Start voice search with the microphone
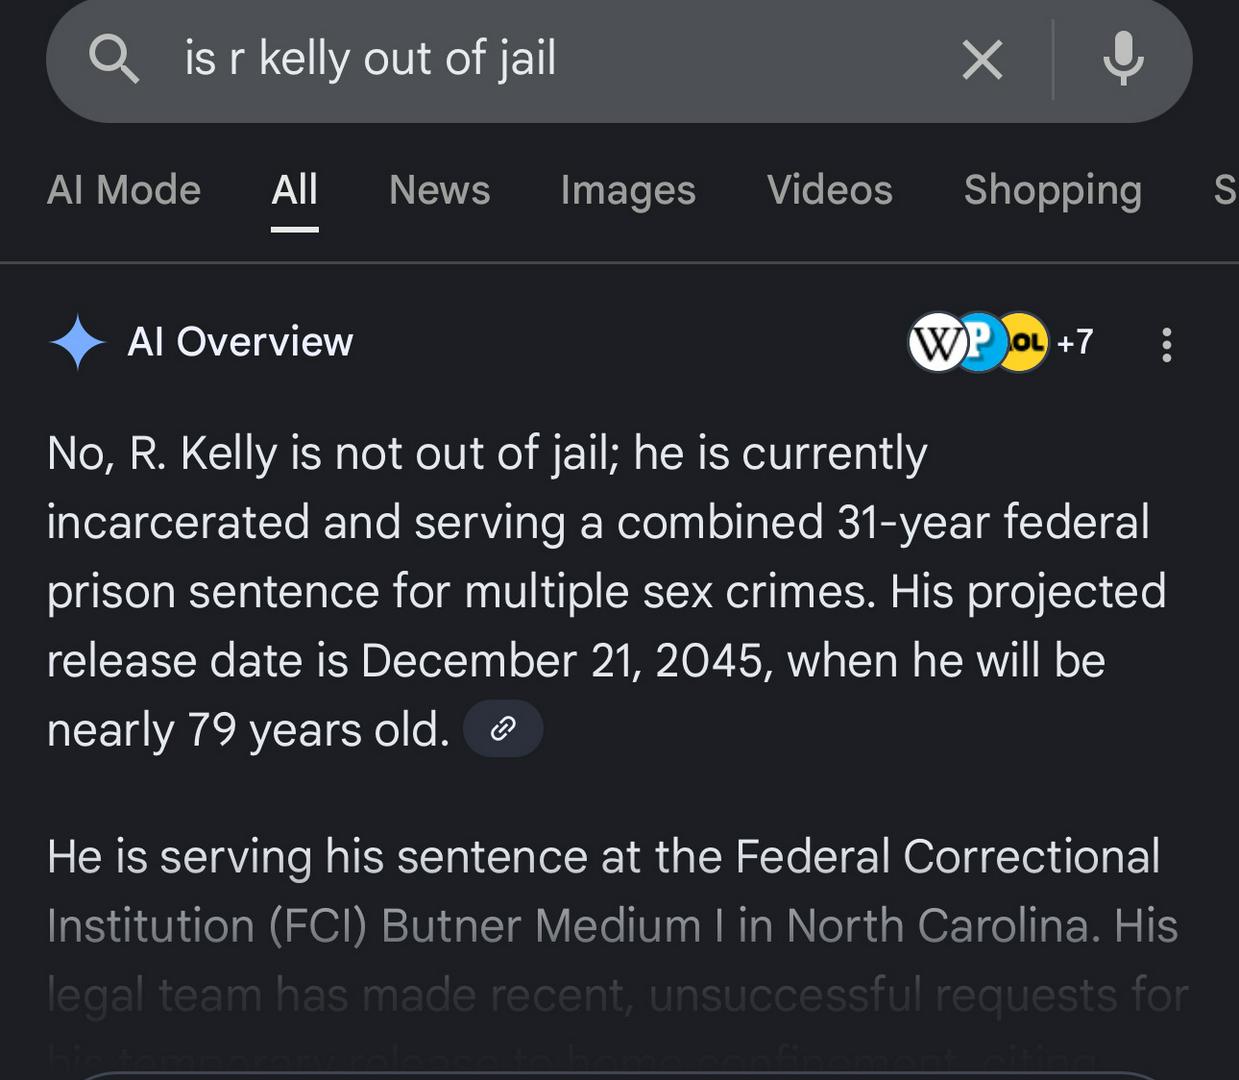 [x=1123, y=59]
